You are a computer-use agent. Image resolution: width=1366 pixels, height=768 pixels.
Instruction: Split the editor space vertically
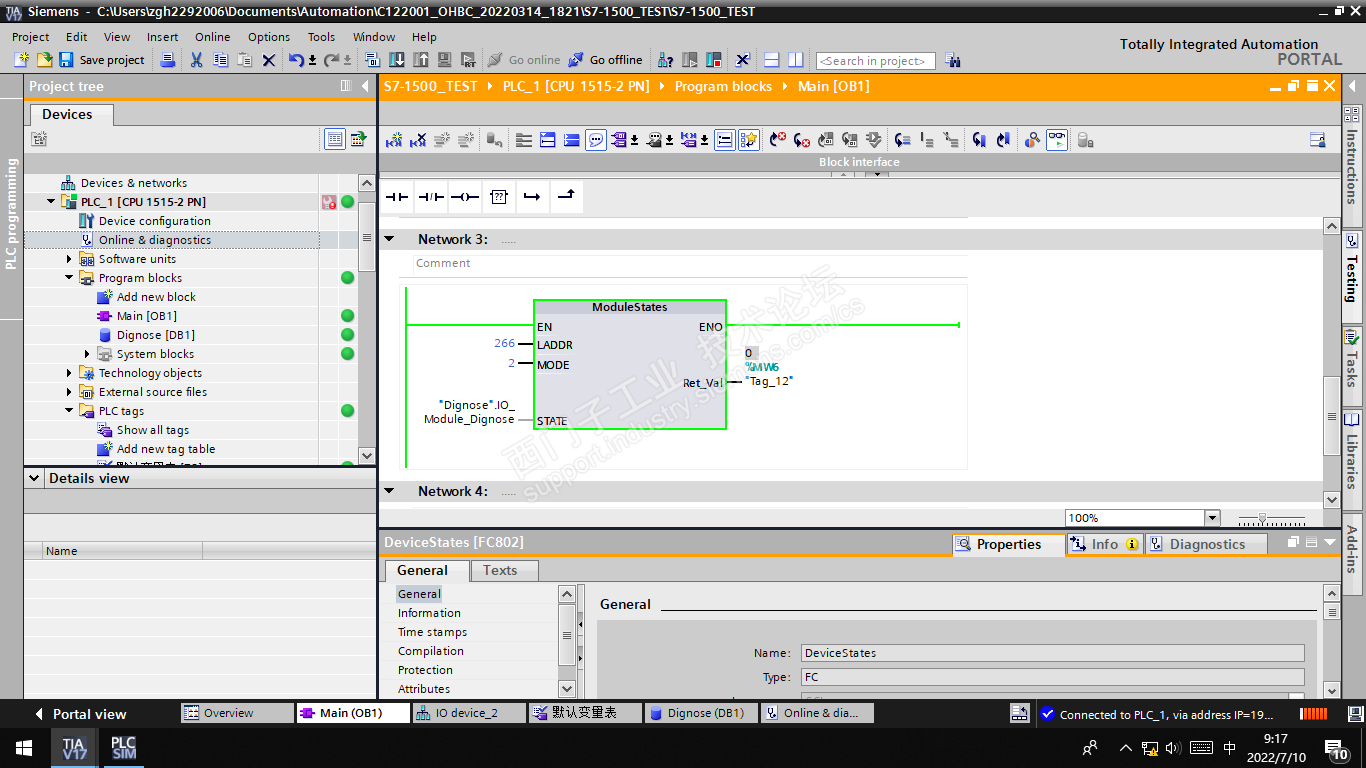tap(796, 60)
